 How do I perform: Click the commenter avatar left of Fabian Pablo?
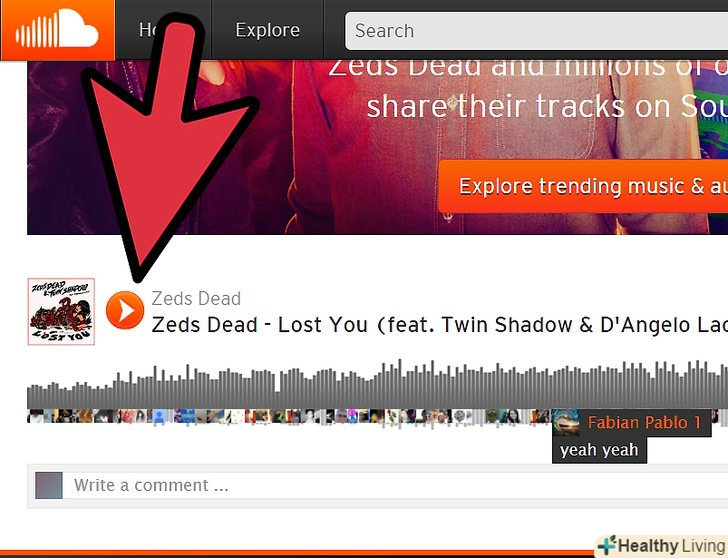pyautogui.click(x=540, y=416)
